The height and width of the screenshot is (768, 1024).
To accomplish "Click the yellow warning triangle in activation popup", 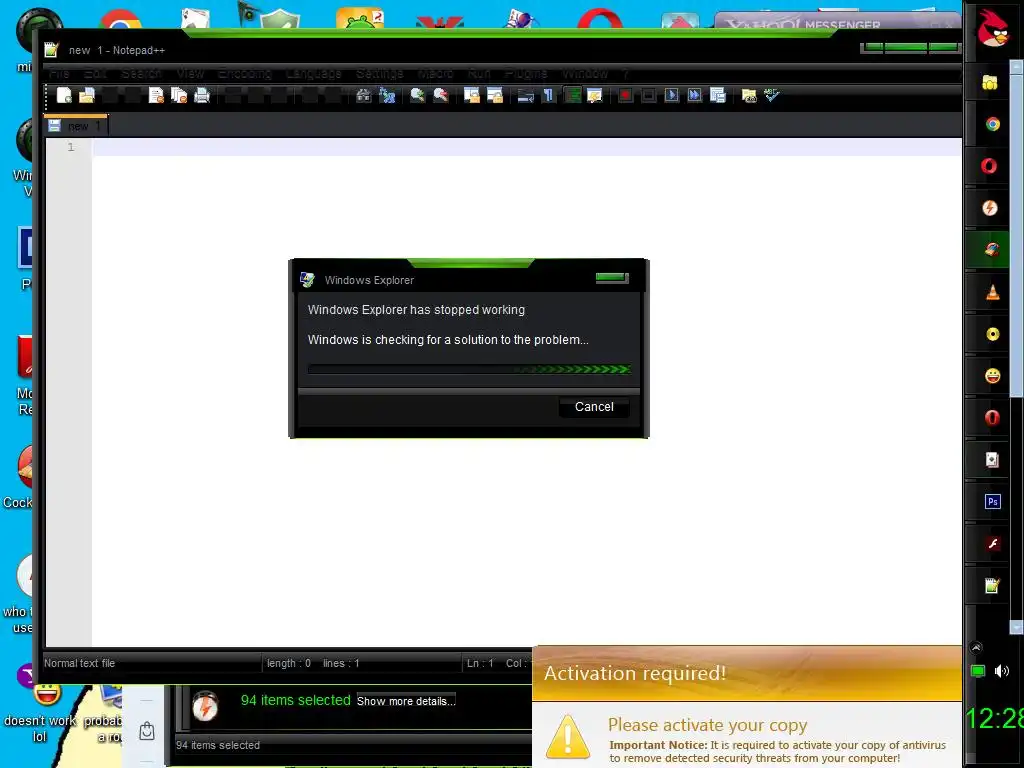I will [568, 737].
